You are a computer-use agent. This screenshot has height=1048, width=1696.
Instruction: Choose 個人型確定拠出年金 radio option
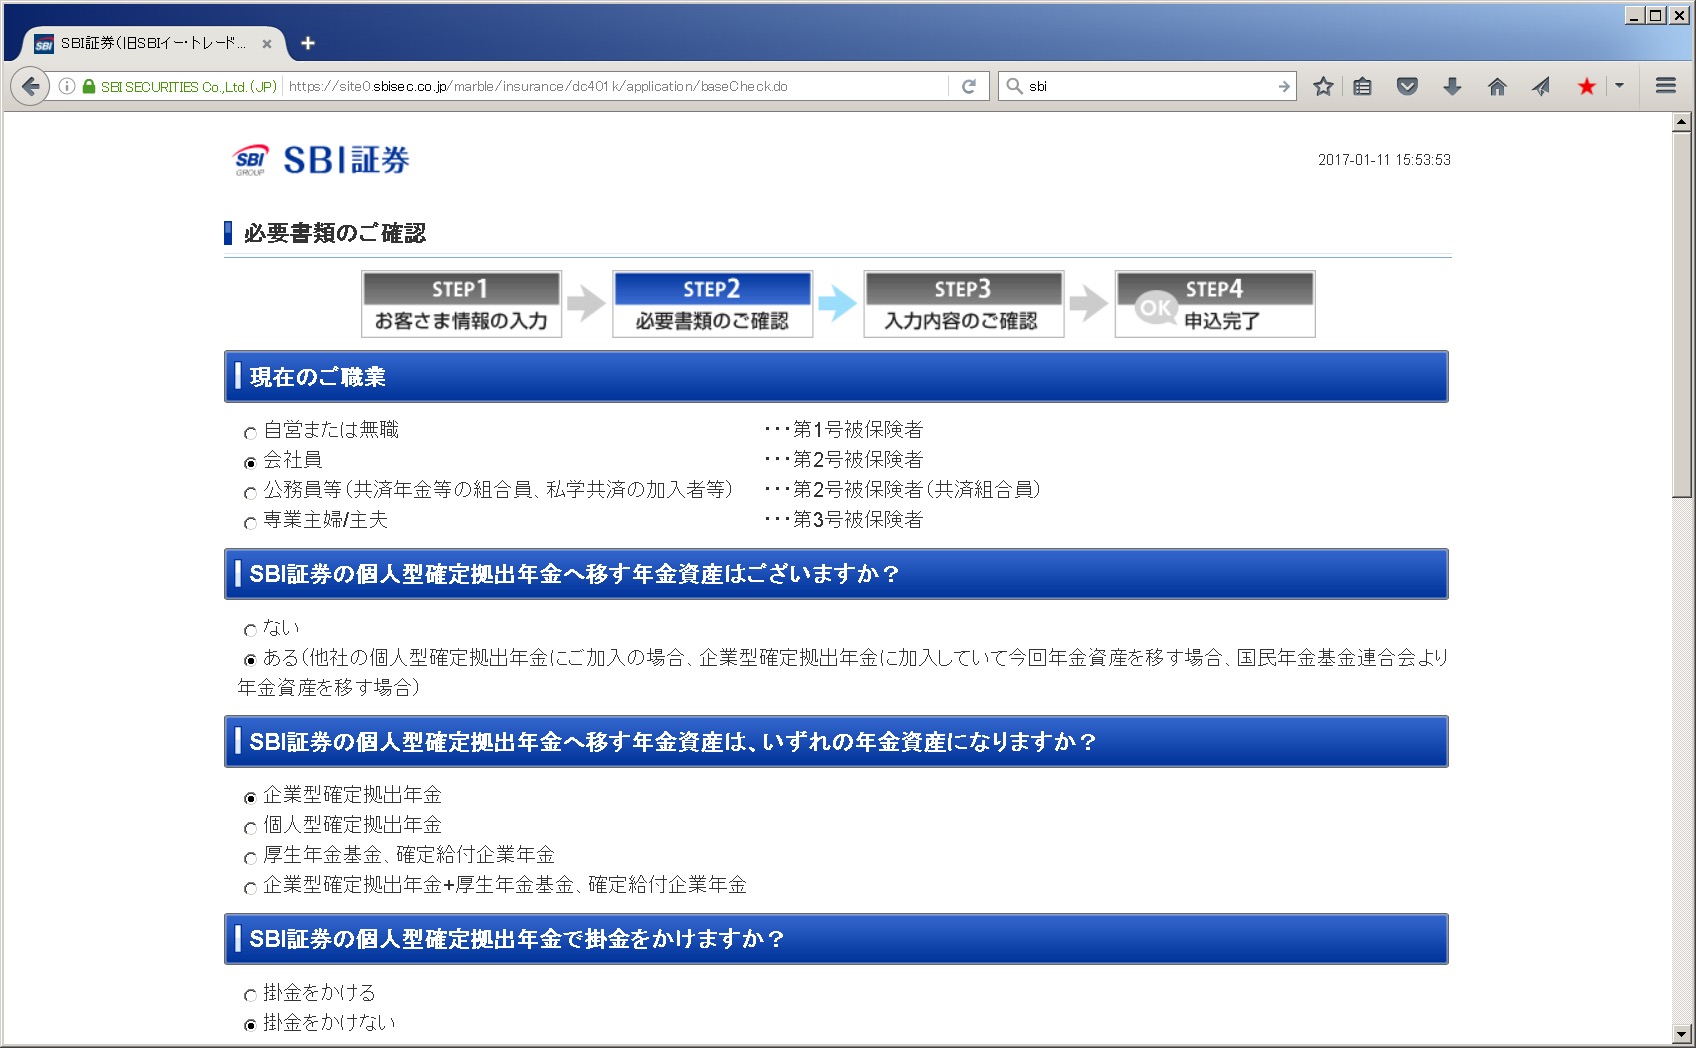pos(250,828)
